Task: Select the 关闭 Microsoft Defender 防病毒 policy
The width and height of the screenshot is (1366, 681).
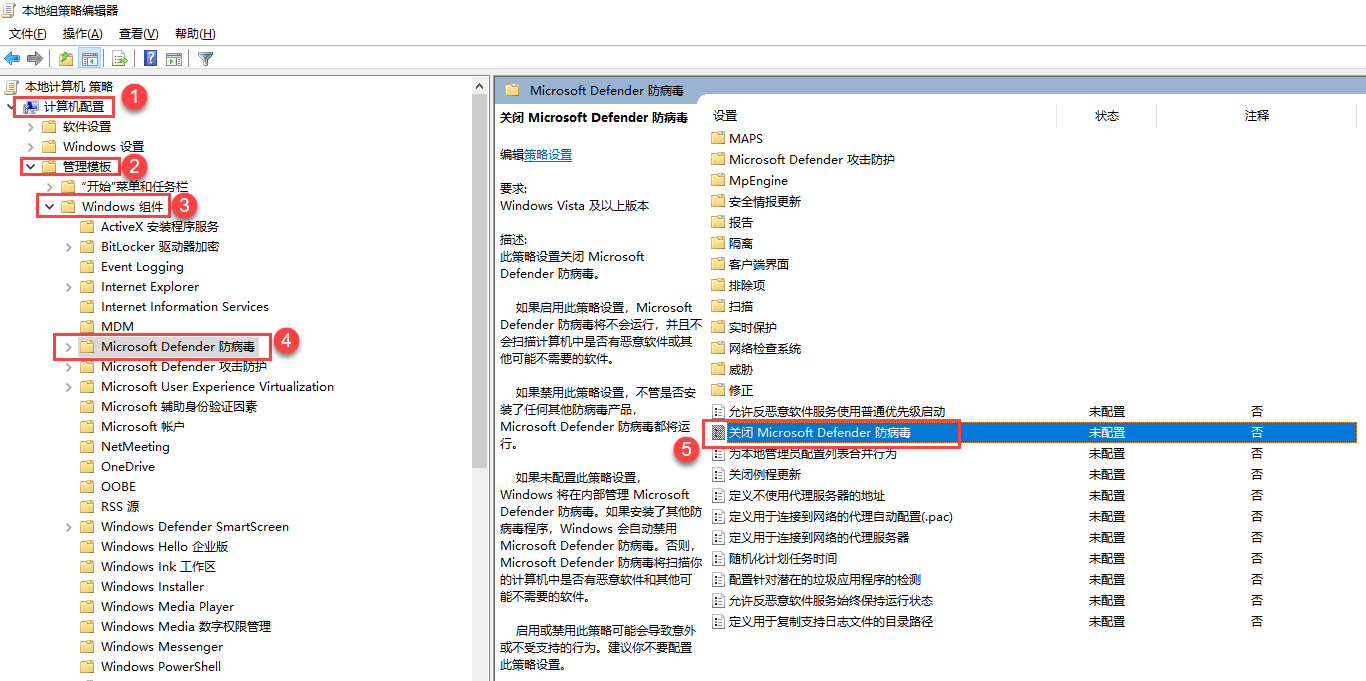Action: (820, 433)
